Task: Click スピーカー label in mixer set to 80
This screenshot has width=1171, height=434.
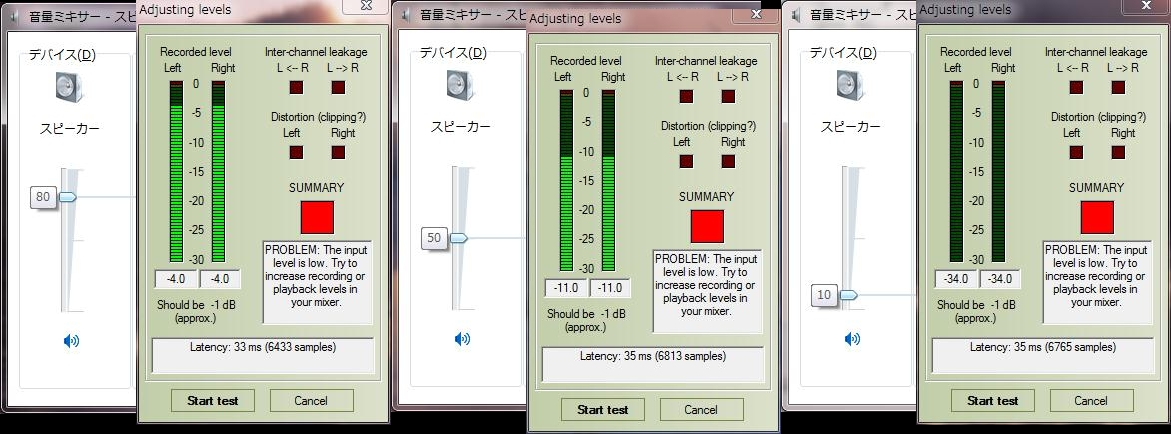Action: pos(69,129)
